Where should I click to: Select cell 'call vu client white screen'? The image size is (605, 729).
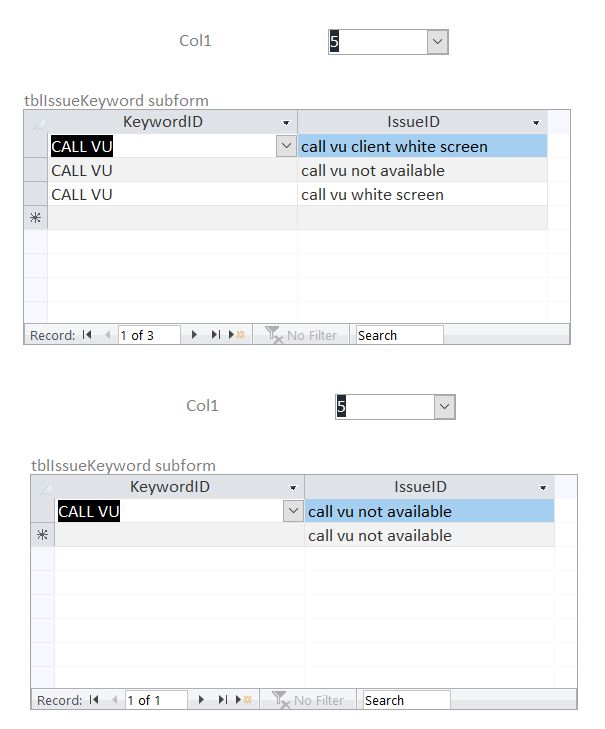click(422, 146)
